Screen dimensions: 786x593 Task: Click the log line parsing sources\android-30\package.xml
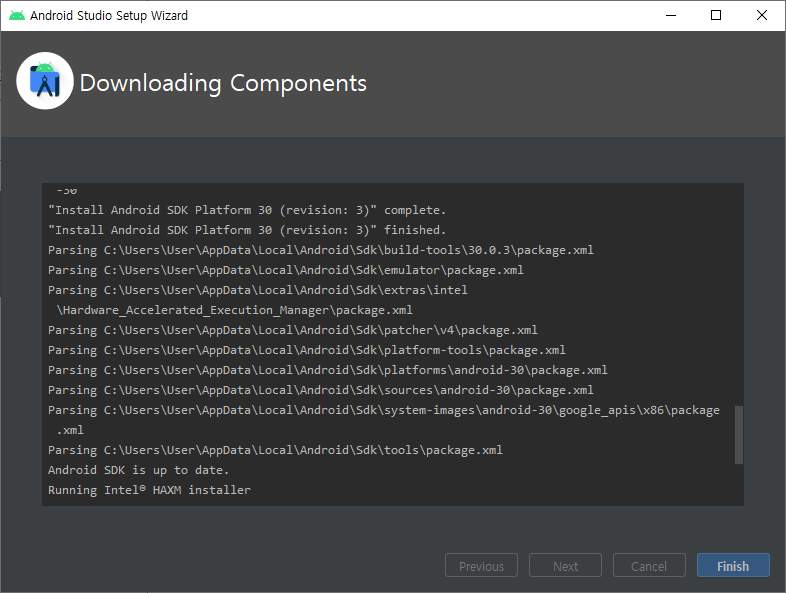tap(321, 390)
